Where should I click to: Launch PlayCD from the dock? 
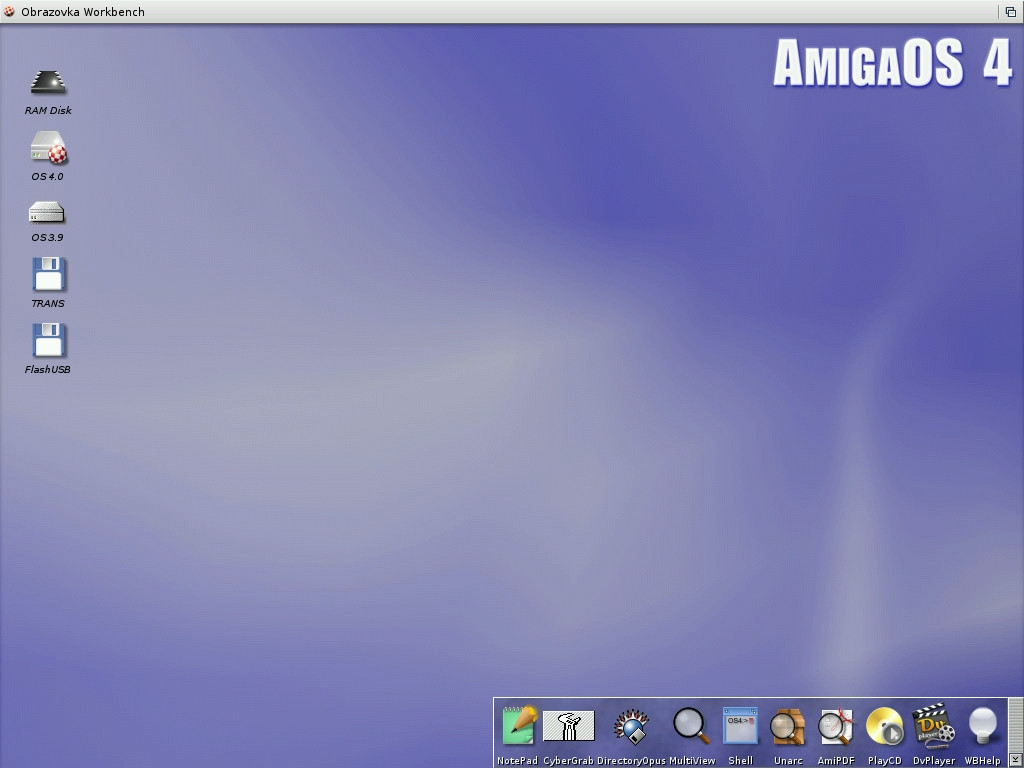pos(885,727)
